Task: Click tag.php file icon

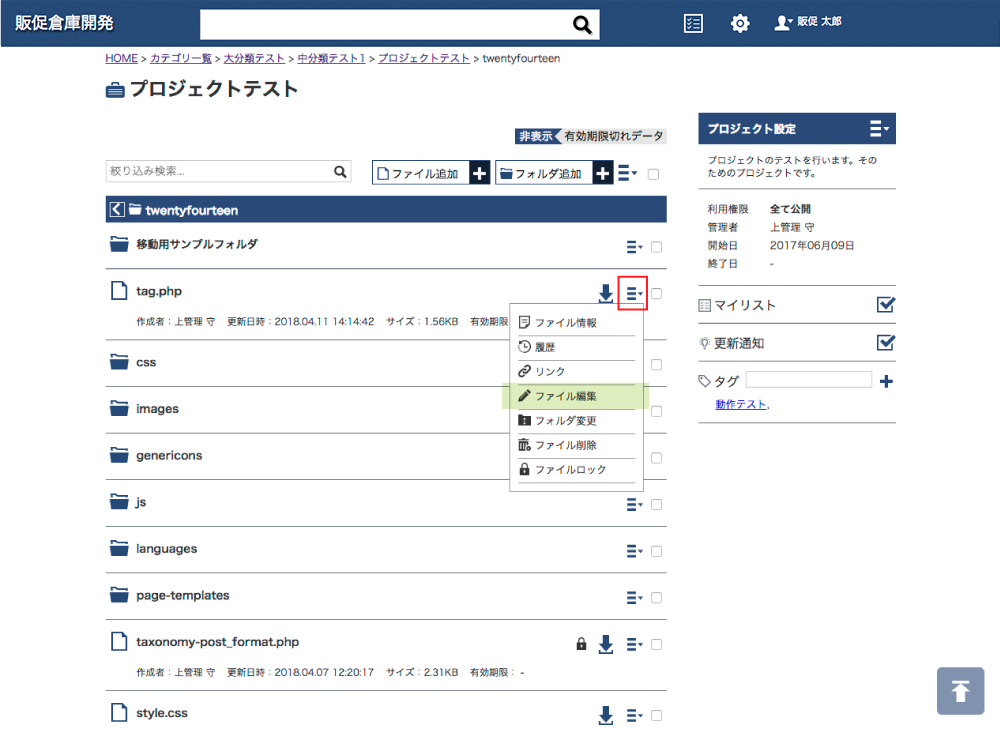Action: [119, 290]
